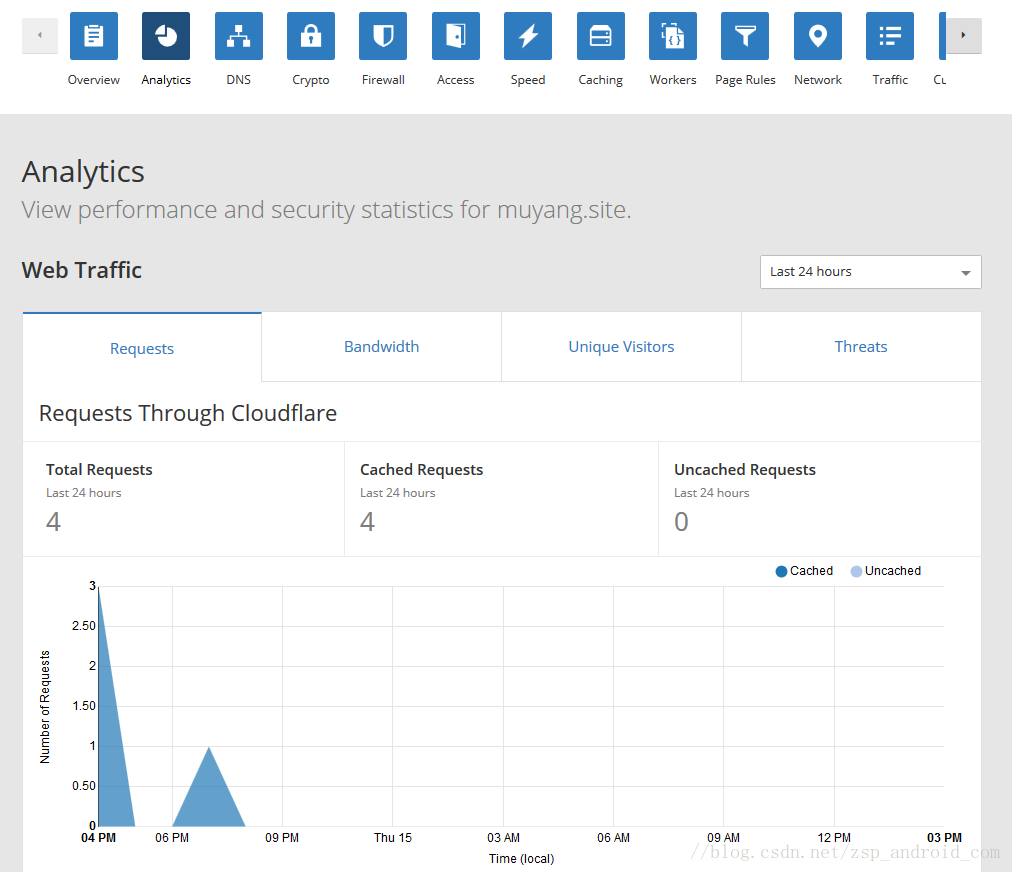Switch to the Requests tab

point(142,348)
